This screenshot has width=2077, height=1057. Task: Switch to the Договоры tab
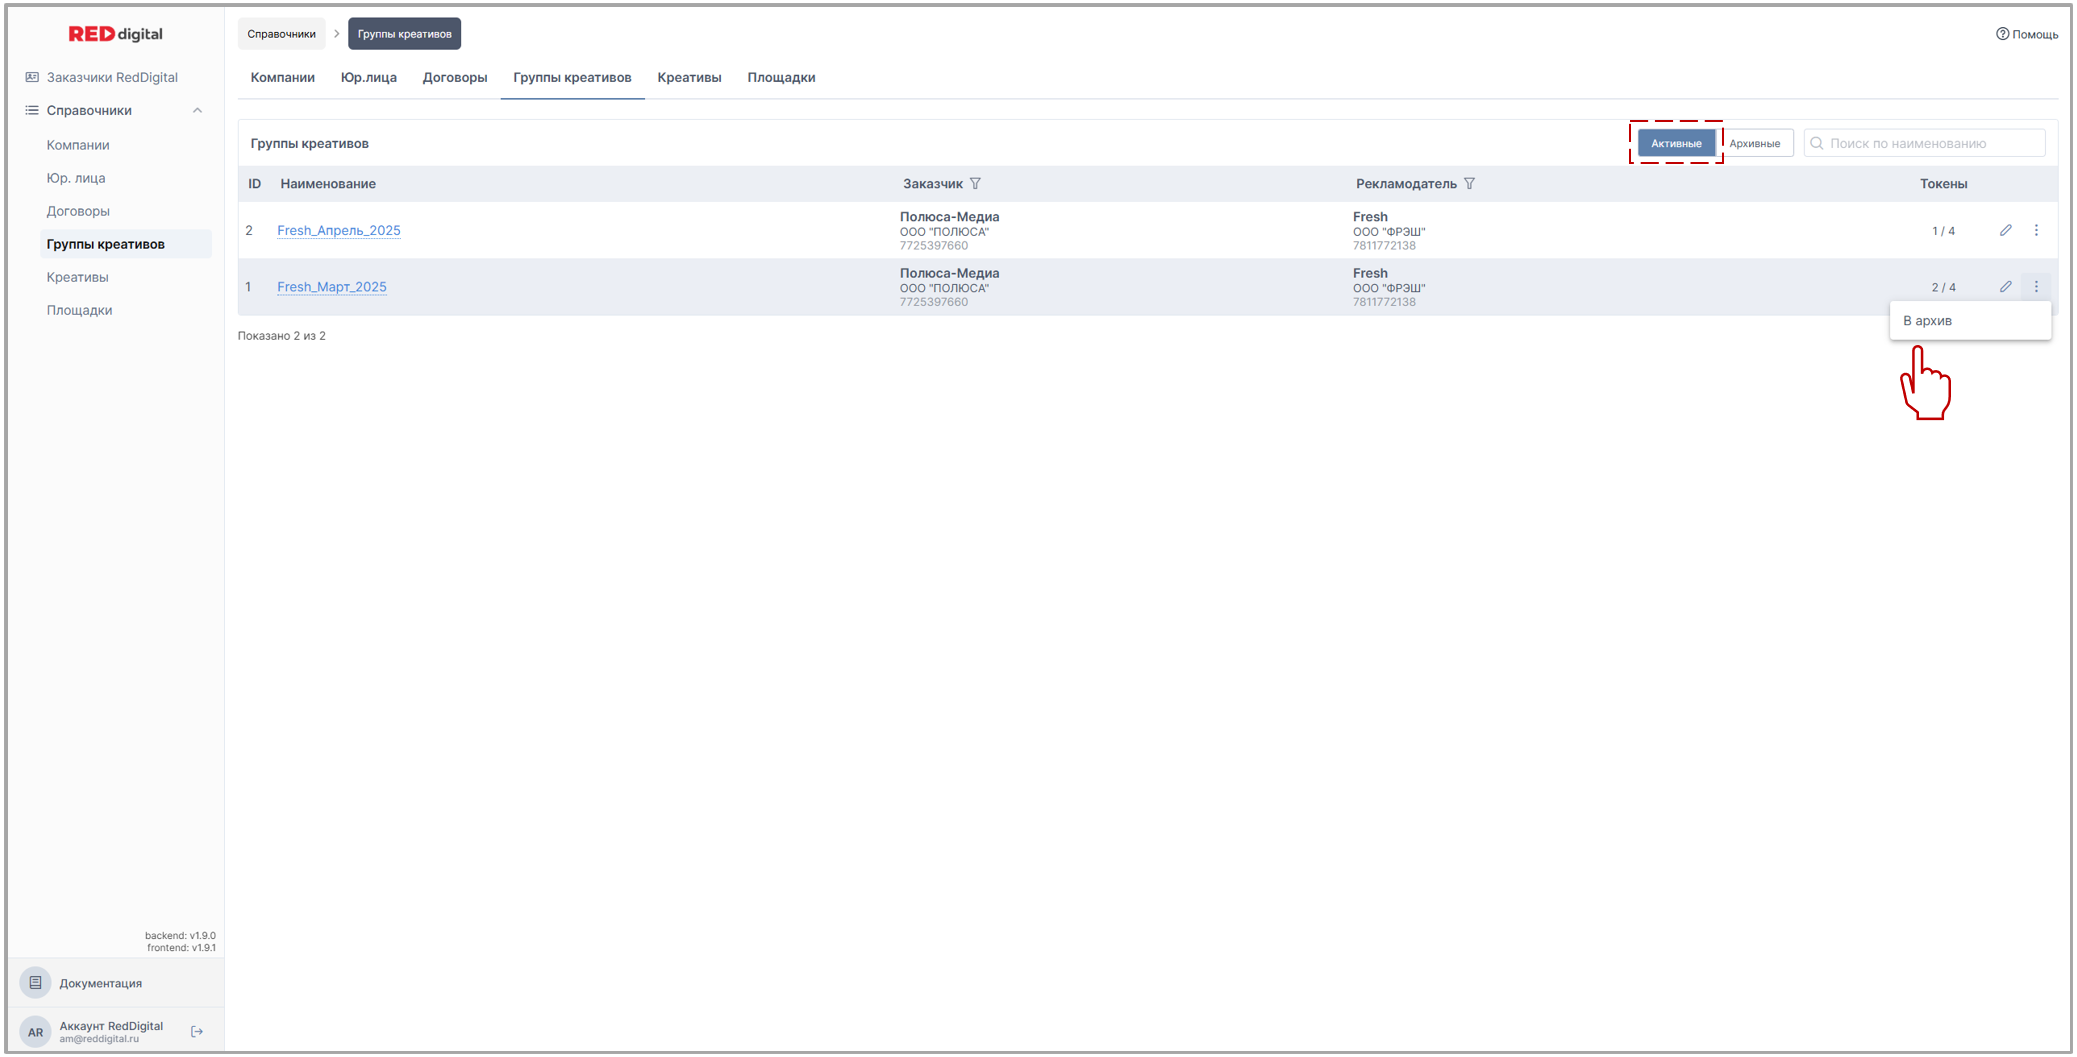click(x=455, y=78)
